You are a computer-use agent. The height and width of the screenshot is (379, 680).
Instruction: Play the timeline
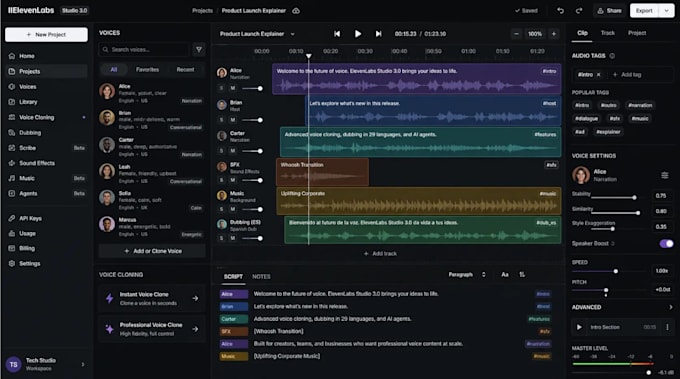[358, 34]
